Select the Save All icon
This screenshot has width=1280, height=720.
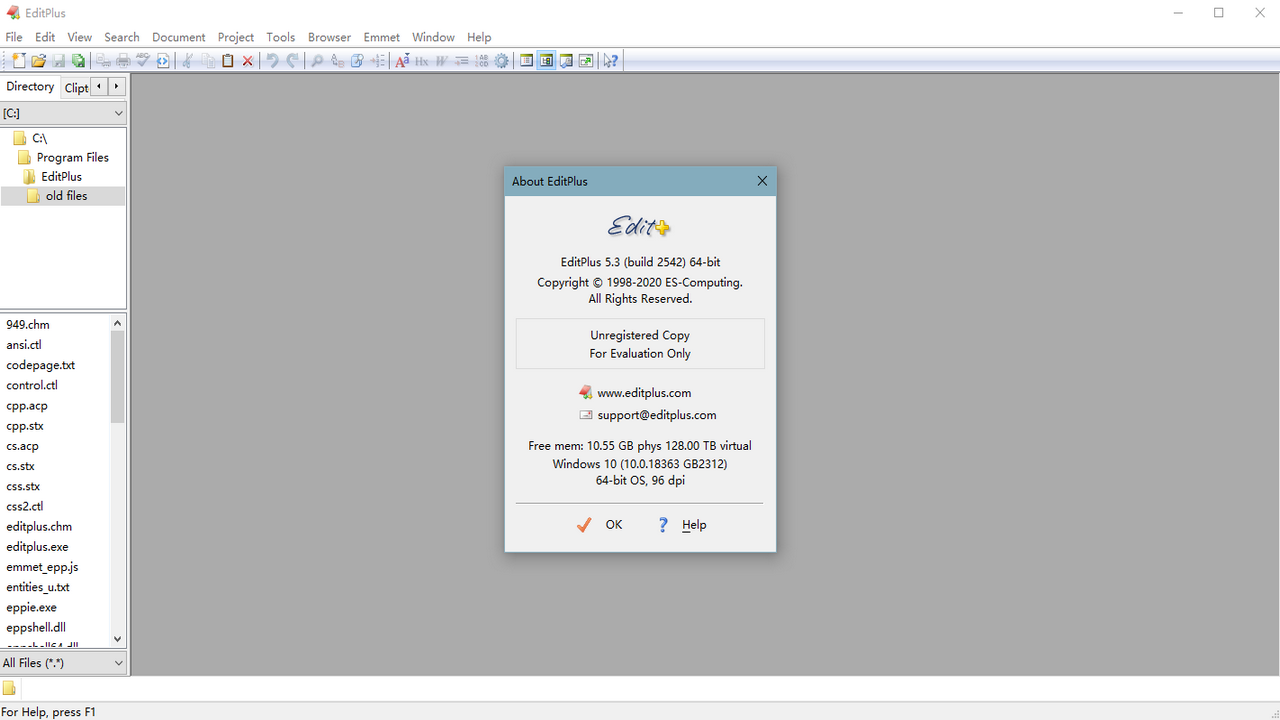coord(78,60)
